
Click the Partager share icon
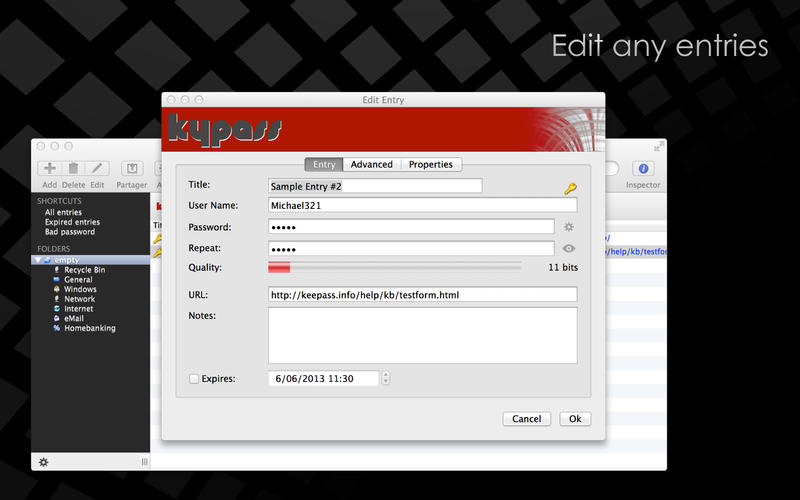pos(132,169)
